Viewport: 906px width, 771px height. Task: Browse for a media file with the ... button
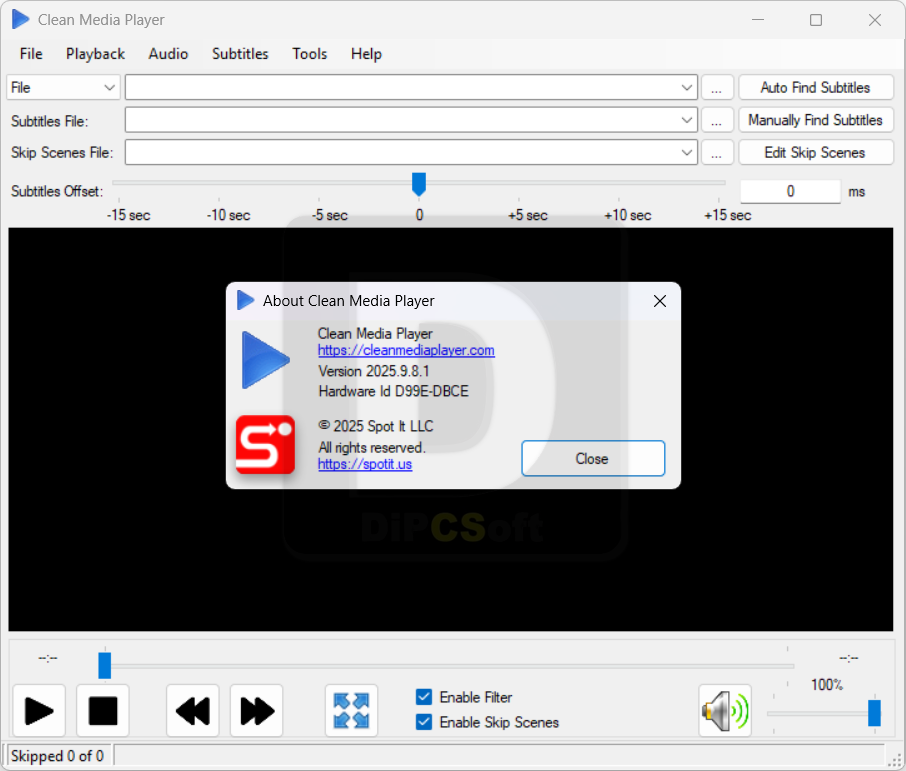coord(717,87)
